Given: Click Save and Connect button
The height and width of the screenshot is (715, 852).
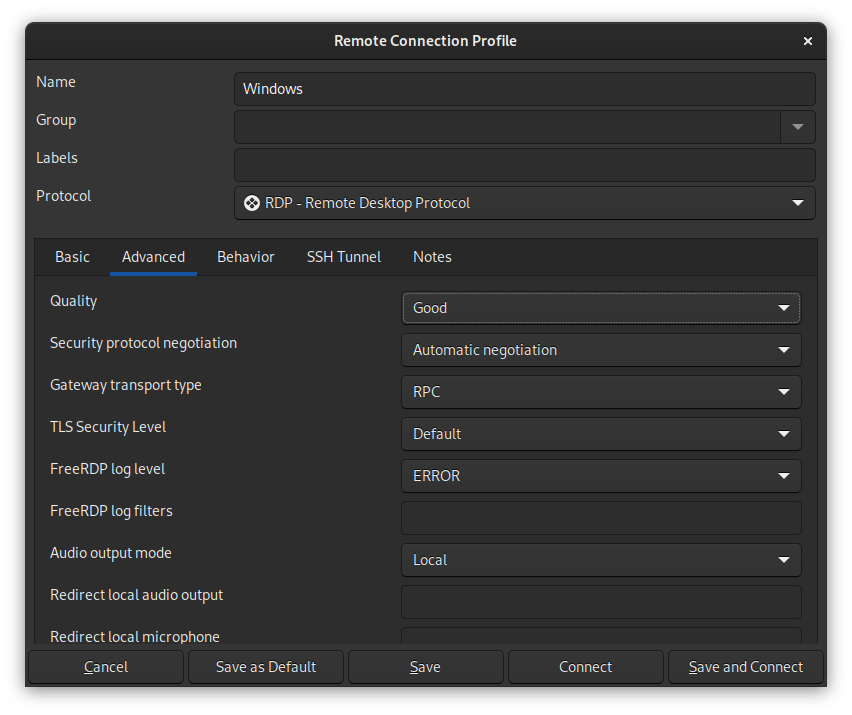Looking at the screenshot, I should [x=746, y=667].
